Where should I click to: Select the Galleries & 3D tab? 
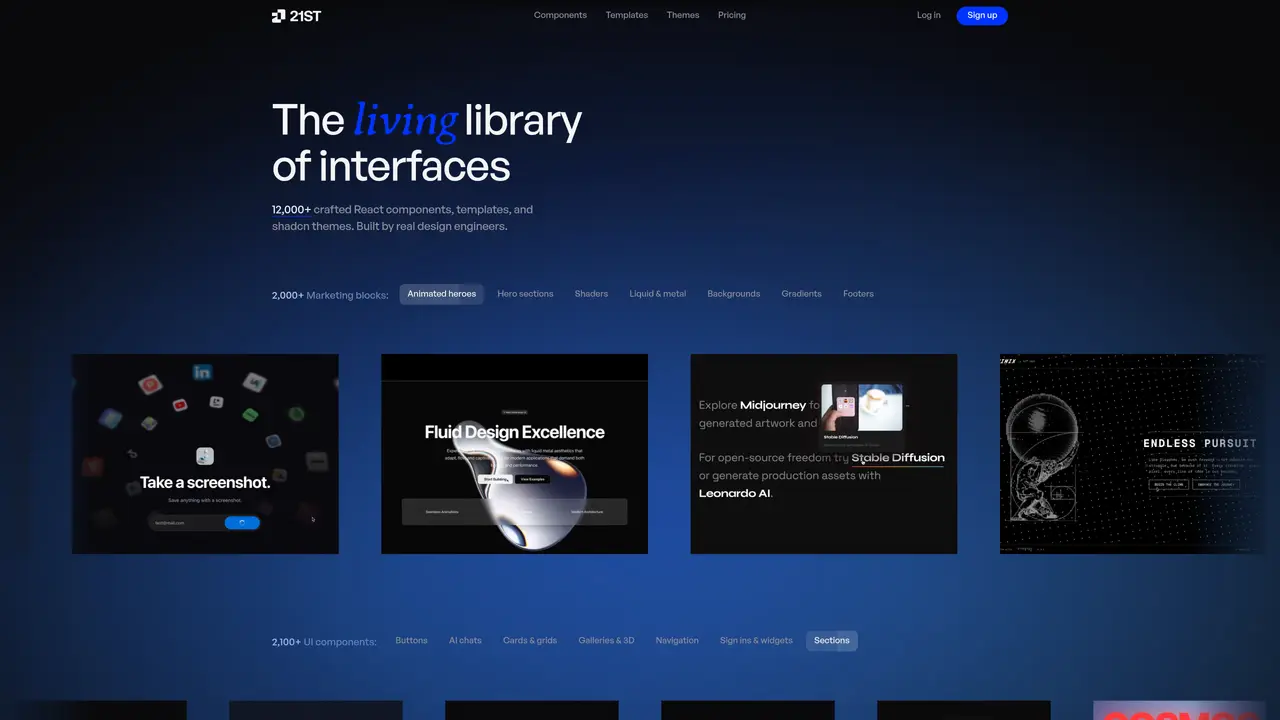(606, 641)
